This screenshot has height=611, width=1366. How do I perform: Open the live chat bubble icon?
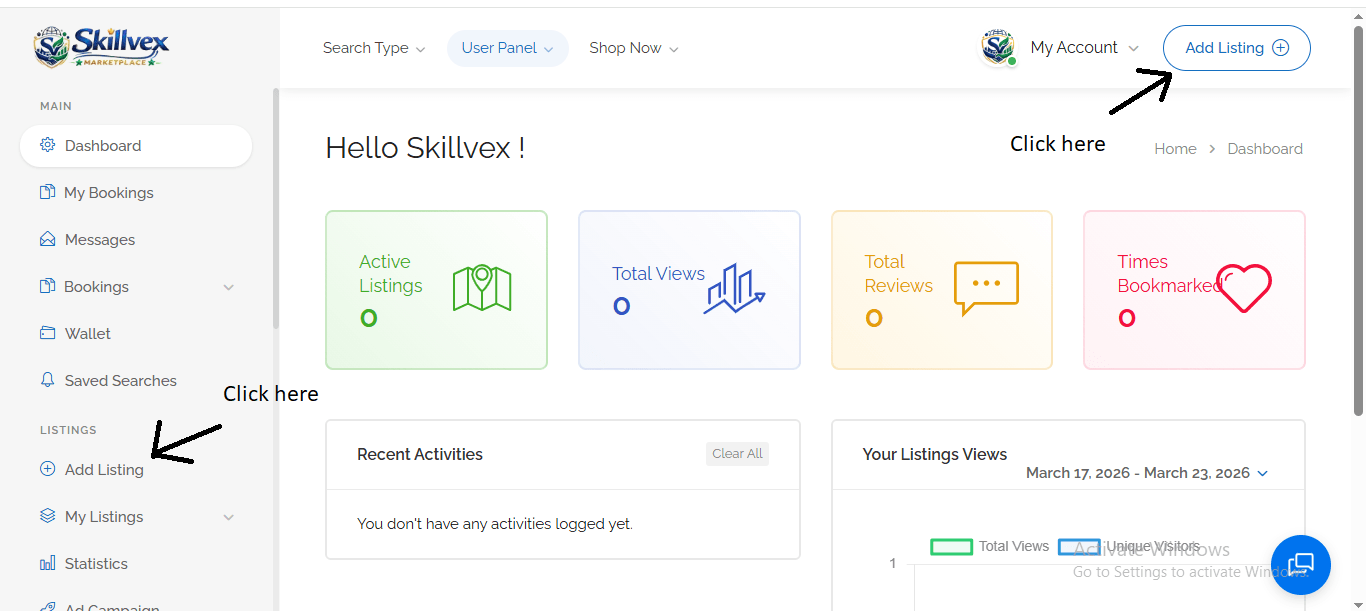1300,565
